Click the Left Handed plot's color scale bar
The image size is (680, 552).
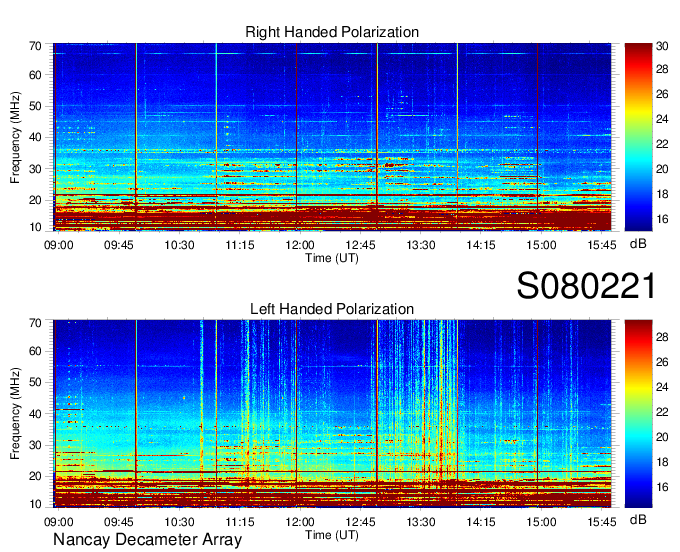(x=638, y=414)
